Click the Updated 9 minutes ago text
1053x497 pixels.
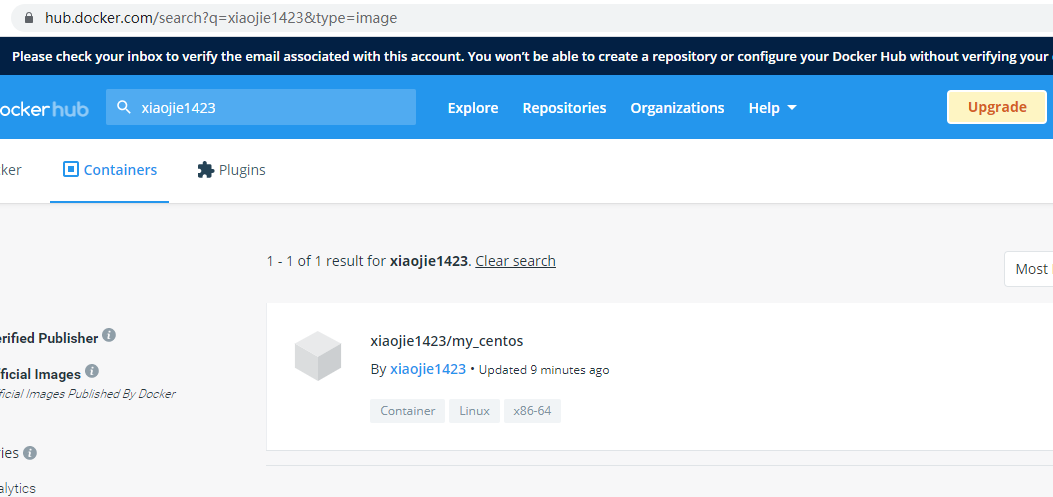544,369
